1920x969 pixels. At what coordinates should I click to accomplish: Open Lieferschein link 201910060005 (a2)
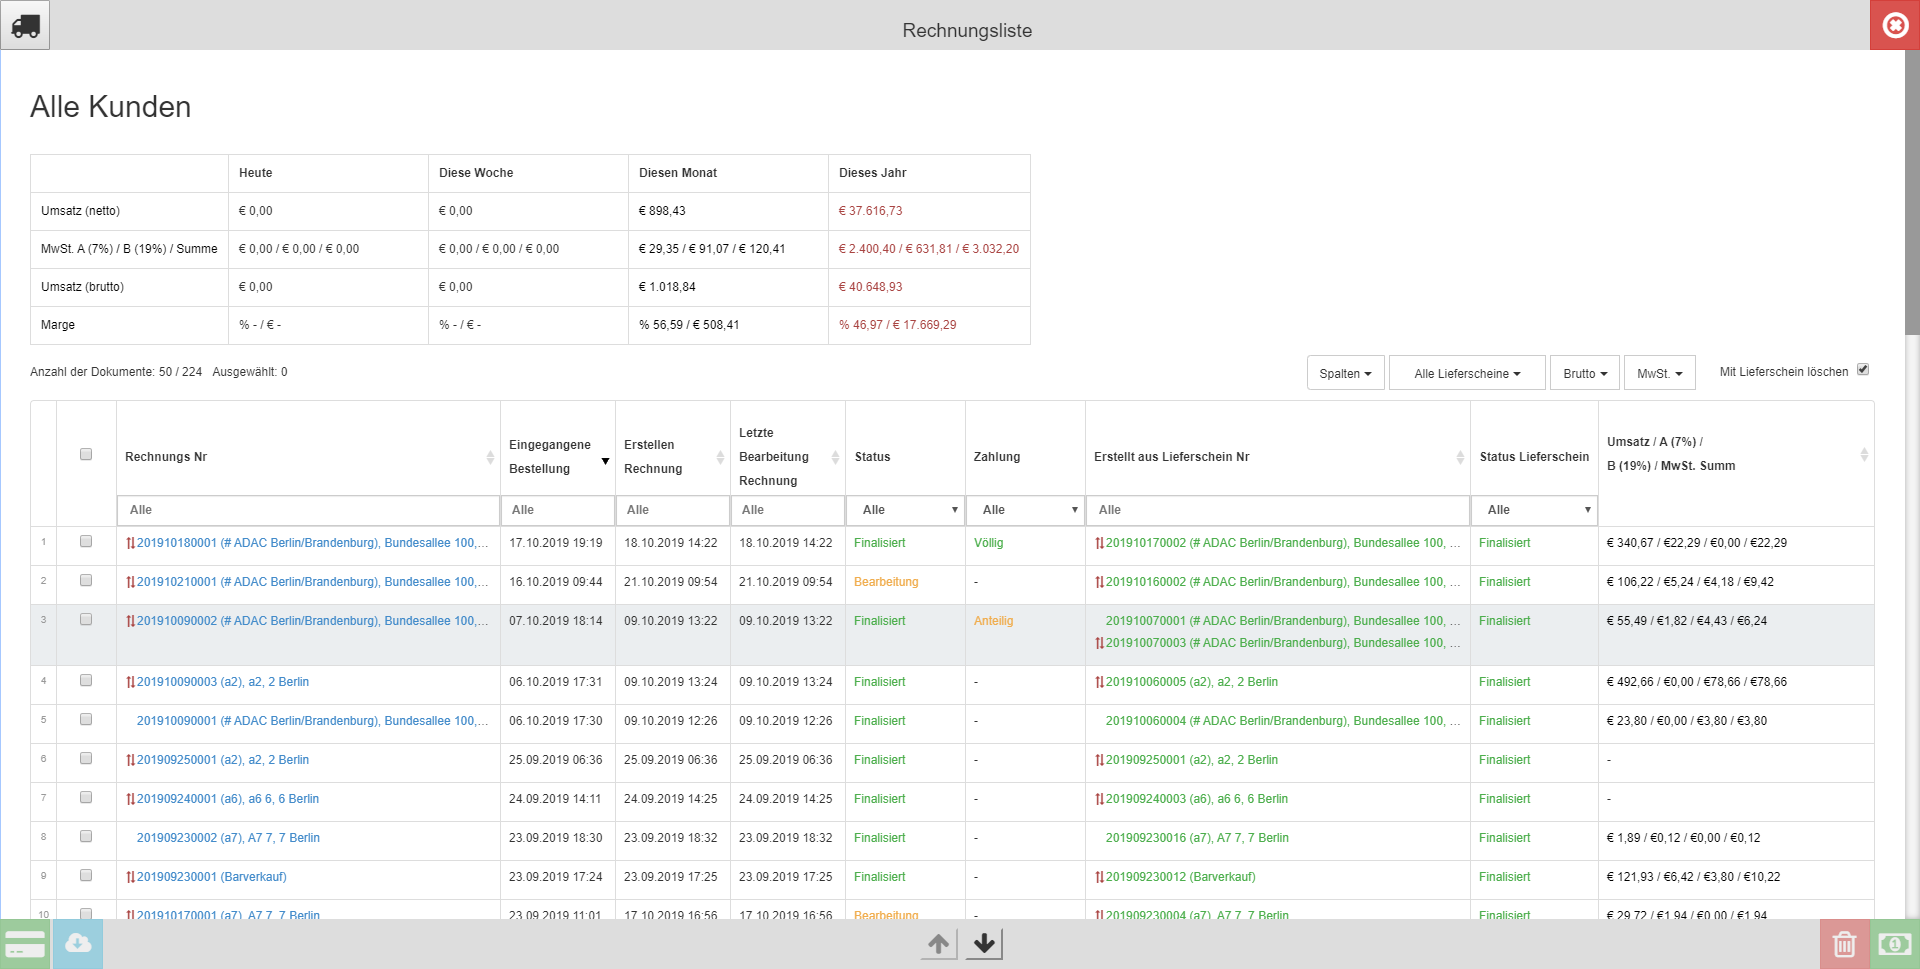(1191, 682)
